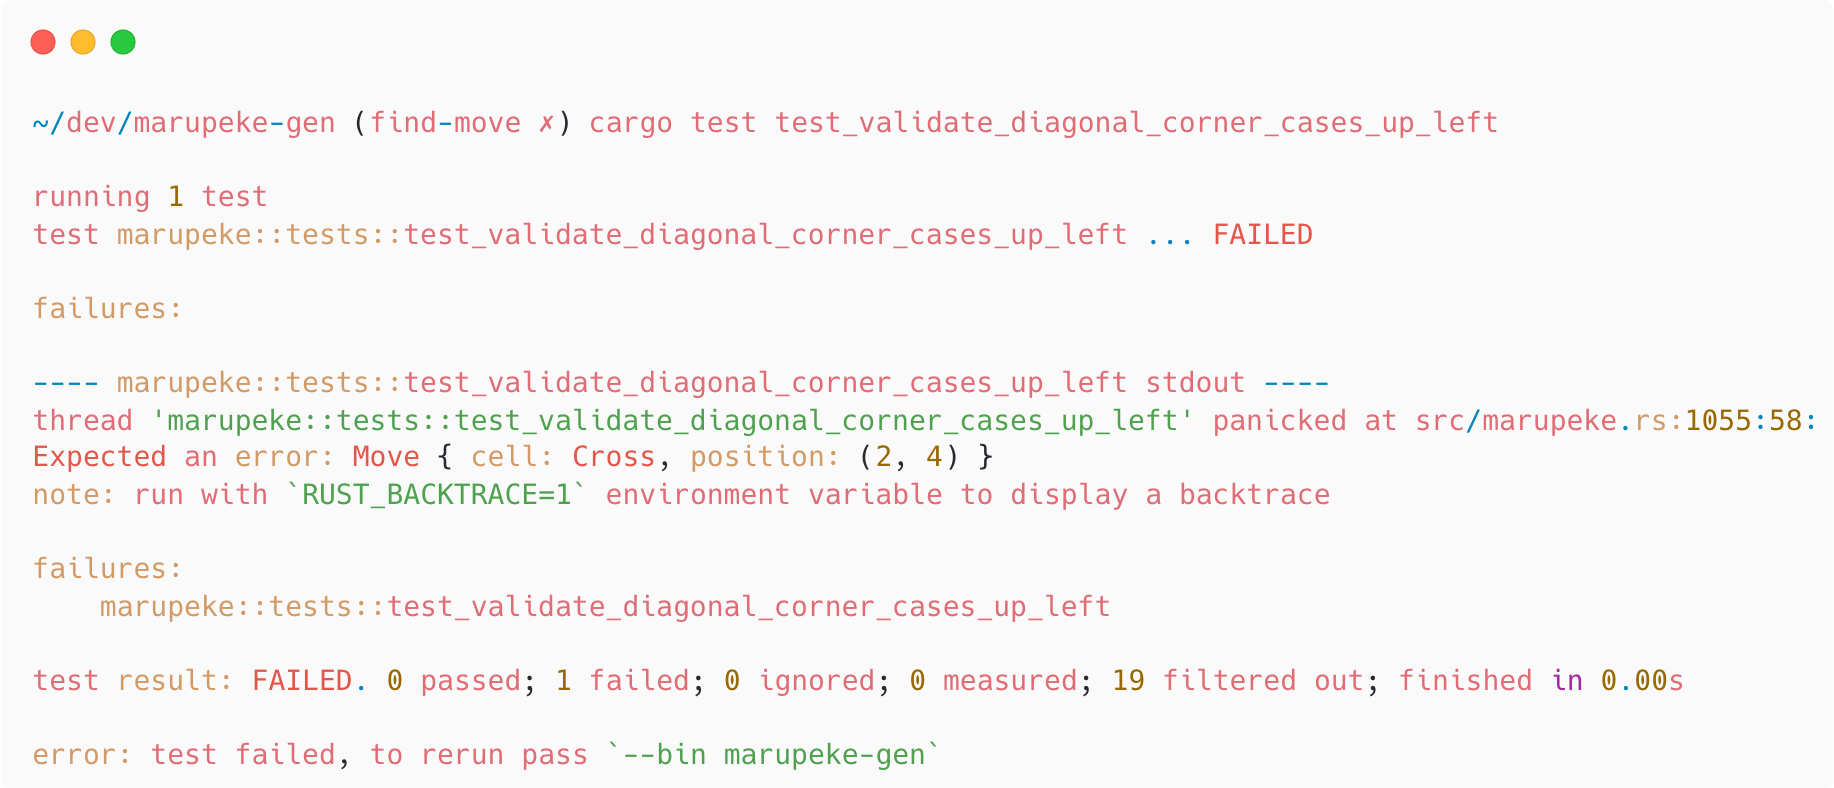Click the '~/dev/marupeke-gen' path in prompt
This screenshot has height=788, width=1834.
click(184, 123)
